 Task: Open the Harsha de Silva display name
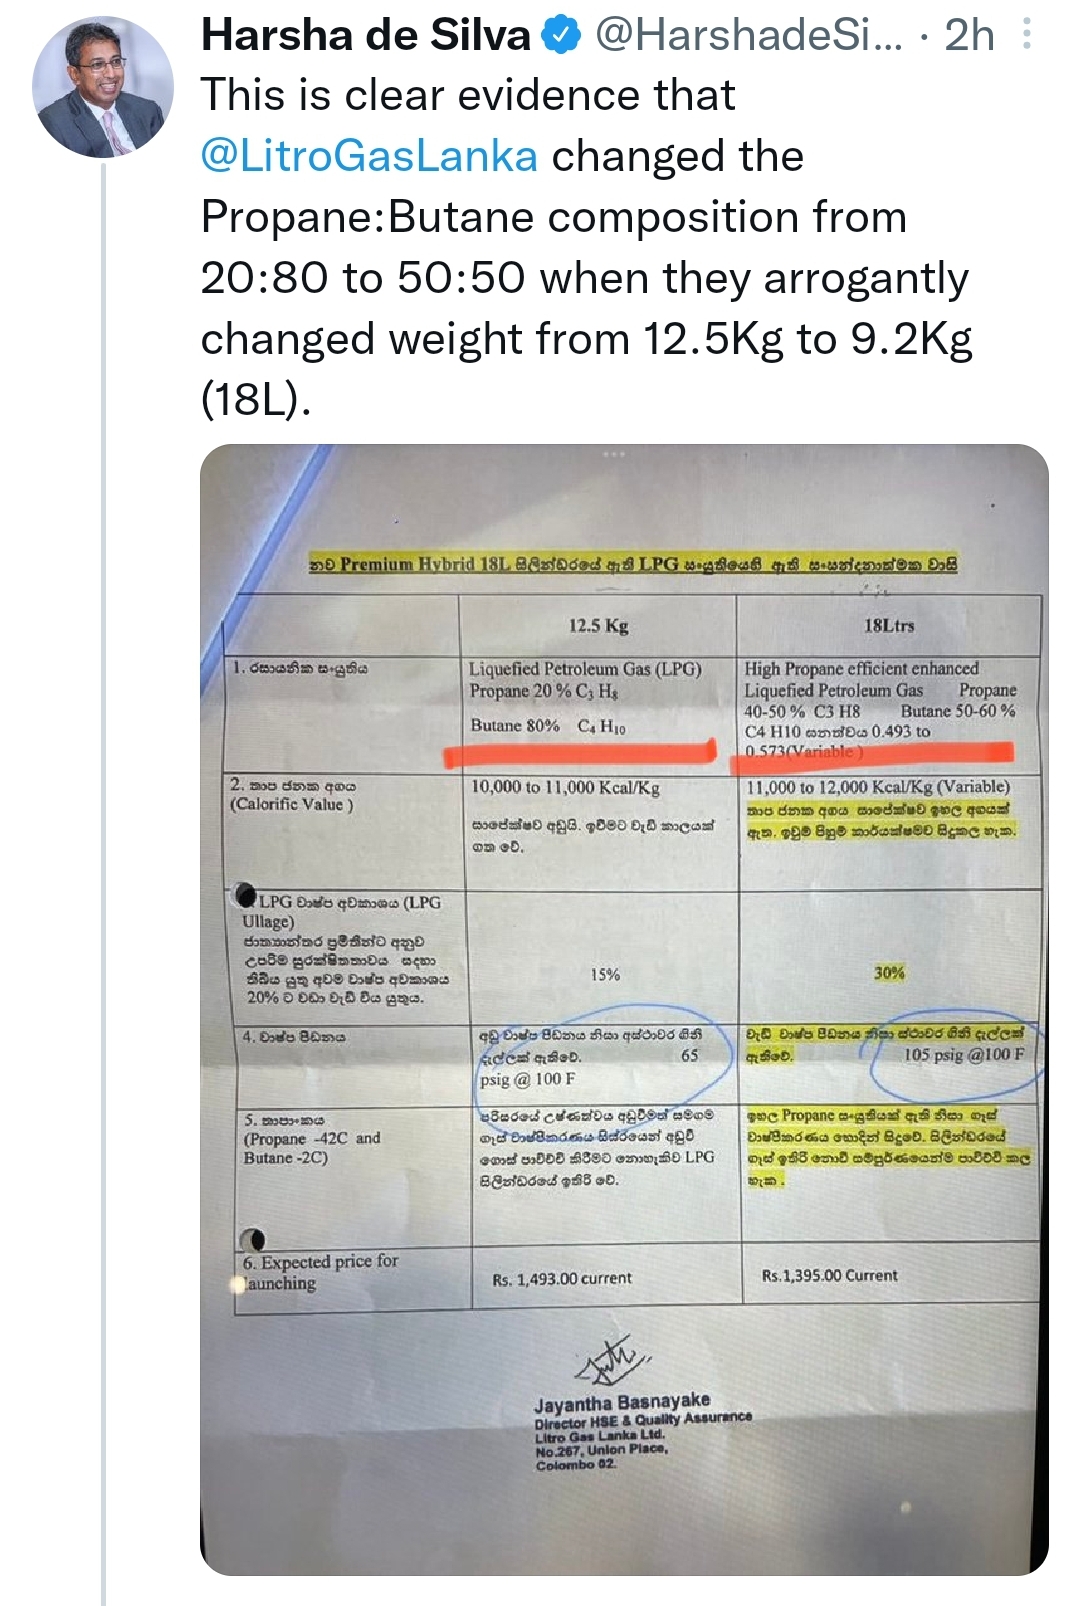click(365, 36)
